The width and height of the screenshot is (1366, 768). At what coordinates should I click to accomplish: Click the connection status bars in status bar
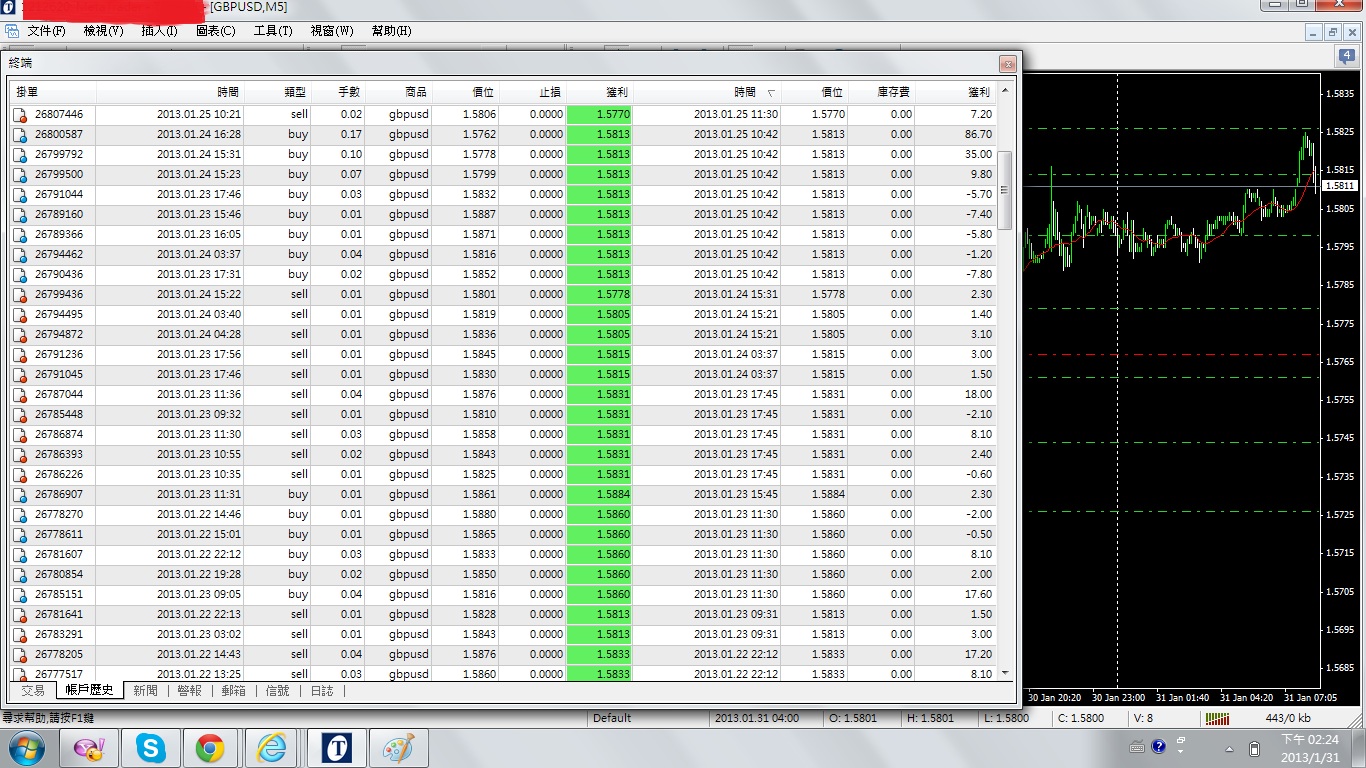[1217, 718]
